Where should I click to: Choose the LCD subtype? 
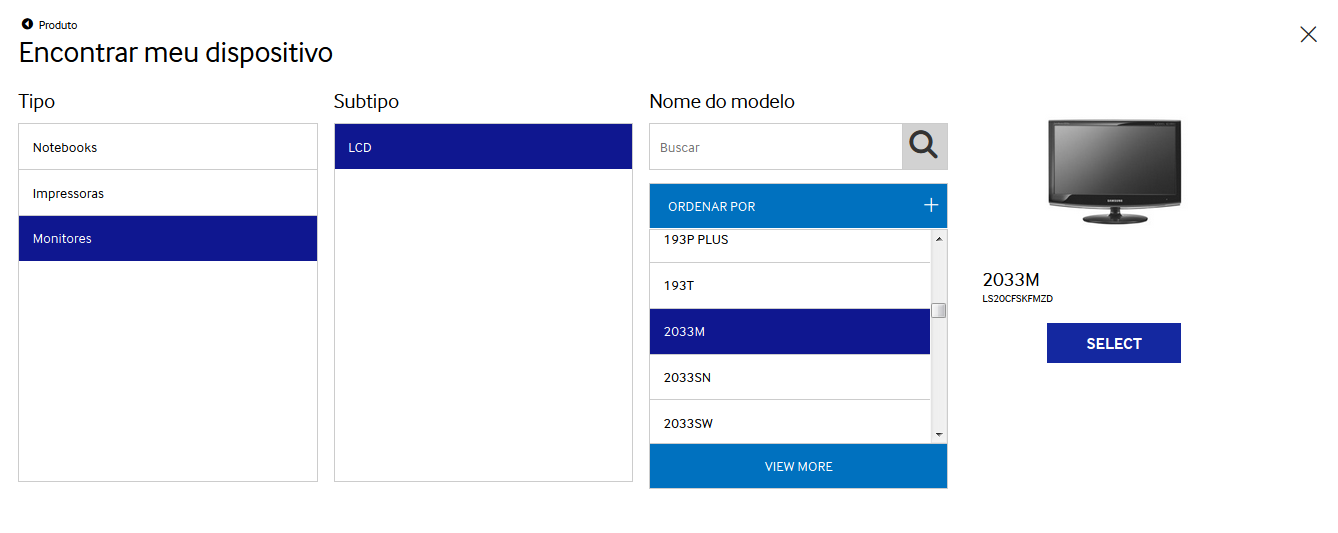coord(483,147)
